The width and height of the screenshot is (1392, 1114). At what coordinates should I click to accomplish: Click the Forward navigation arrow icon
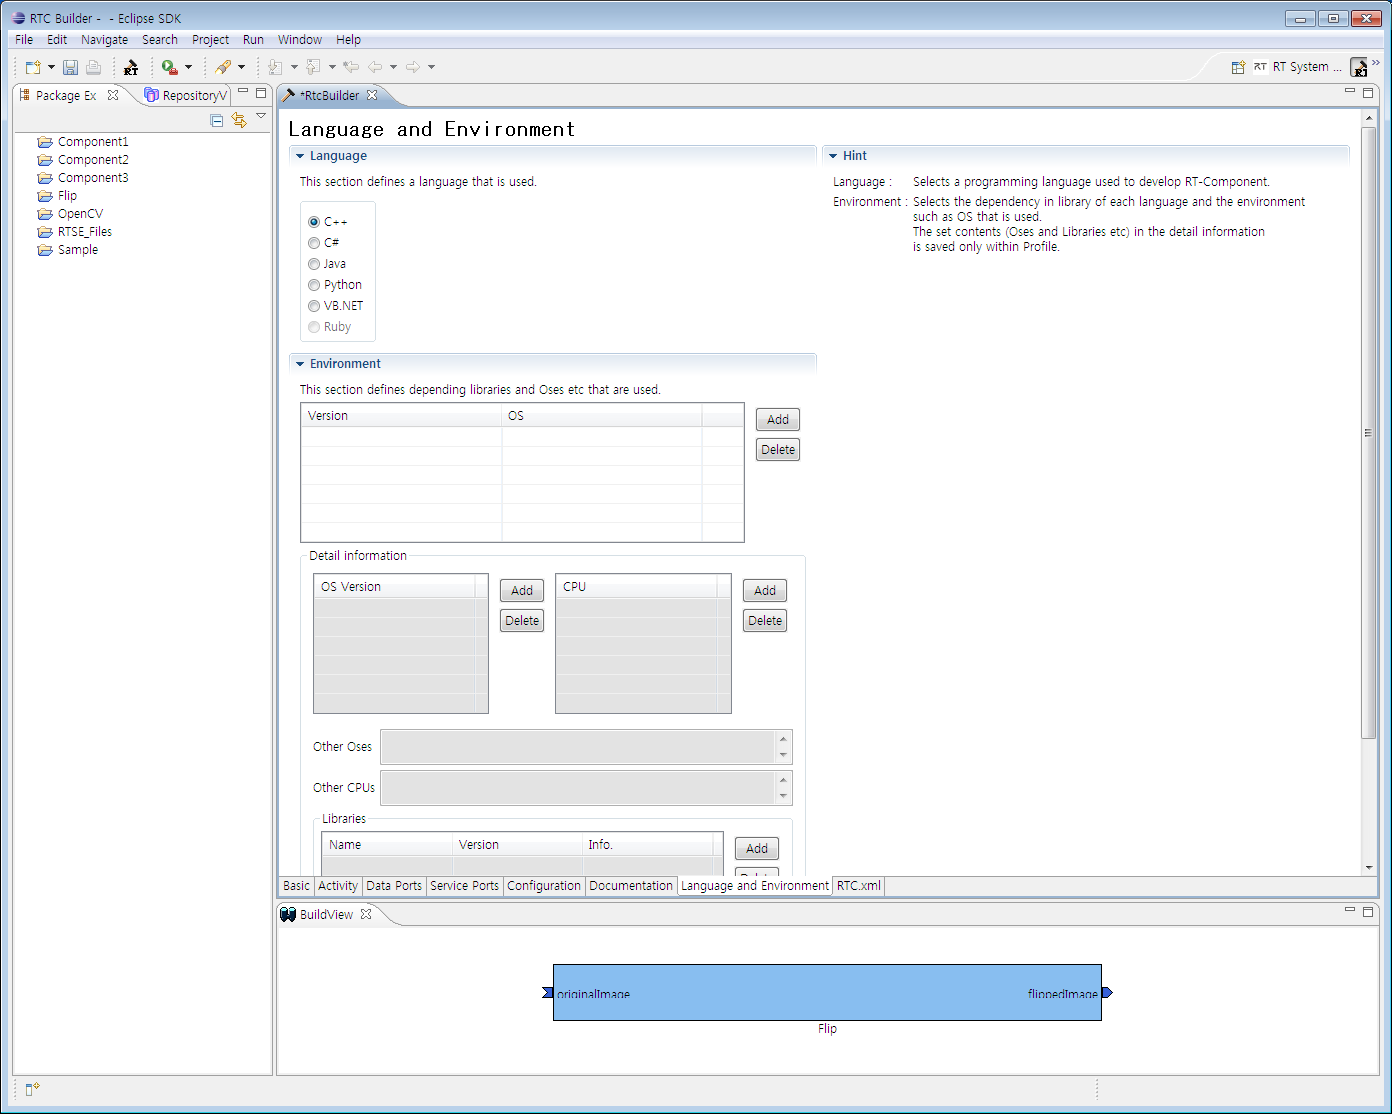pyautogui.click(x=413, y=67)
